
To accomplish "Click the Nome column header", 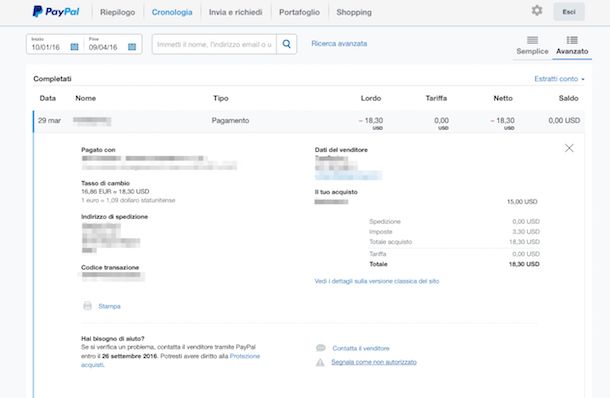I will pos(86,98).
